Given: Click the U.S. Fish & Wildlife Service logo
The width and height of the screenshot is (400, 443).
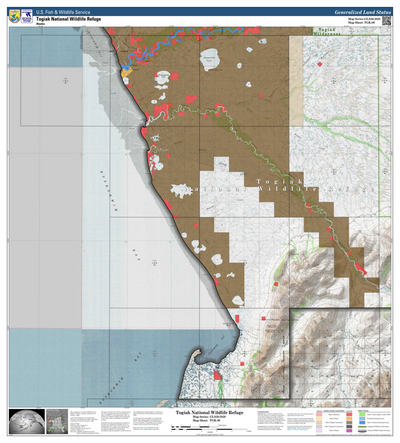Looking at the screenshot, I should pyautogui.click(x=14, y=16).
